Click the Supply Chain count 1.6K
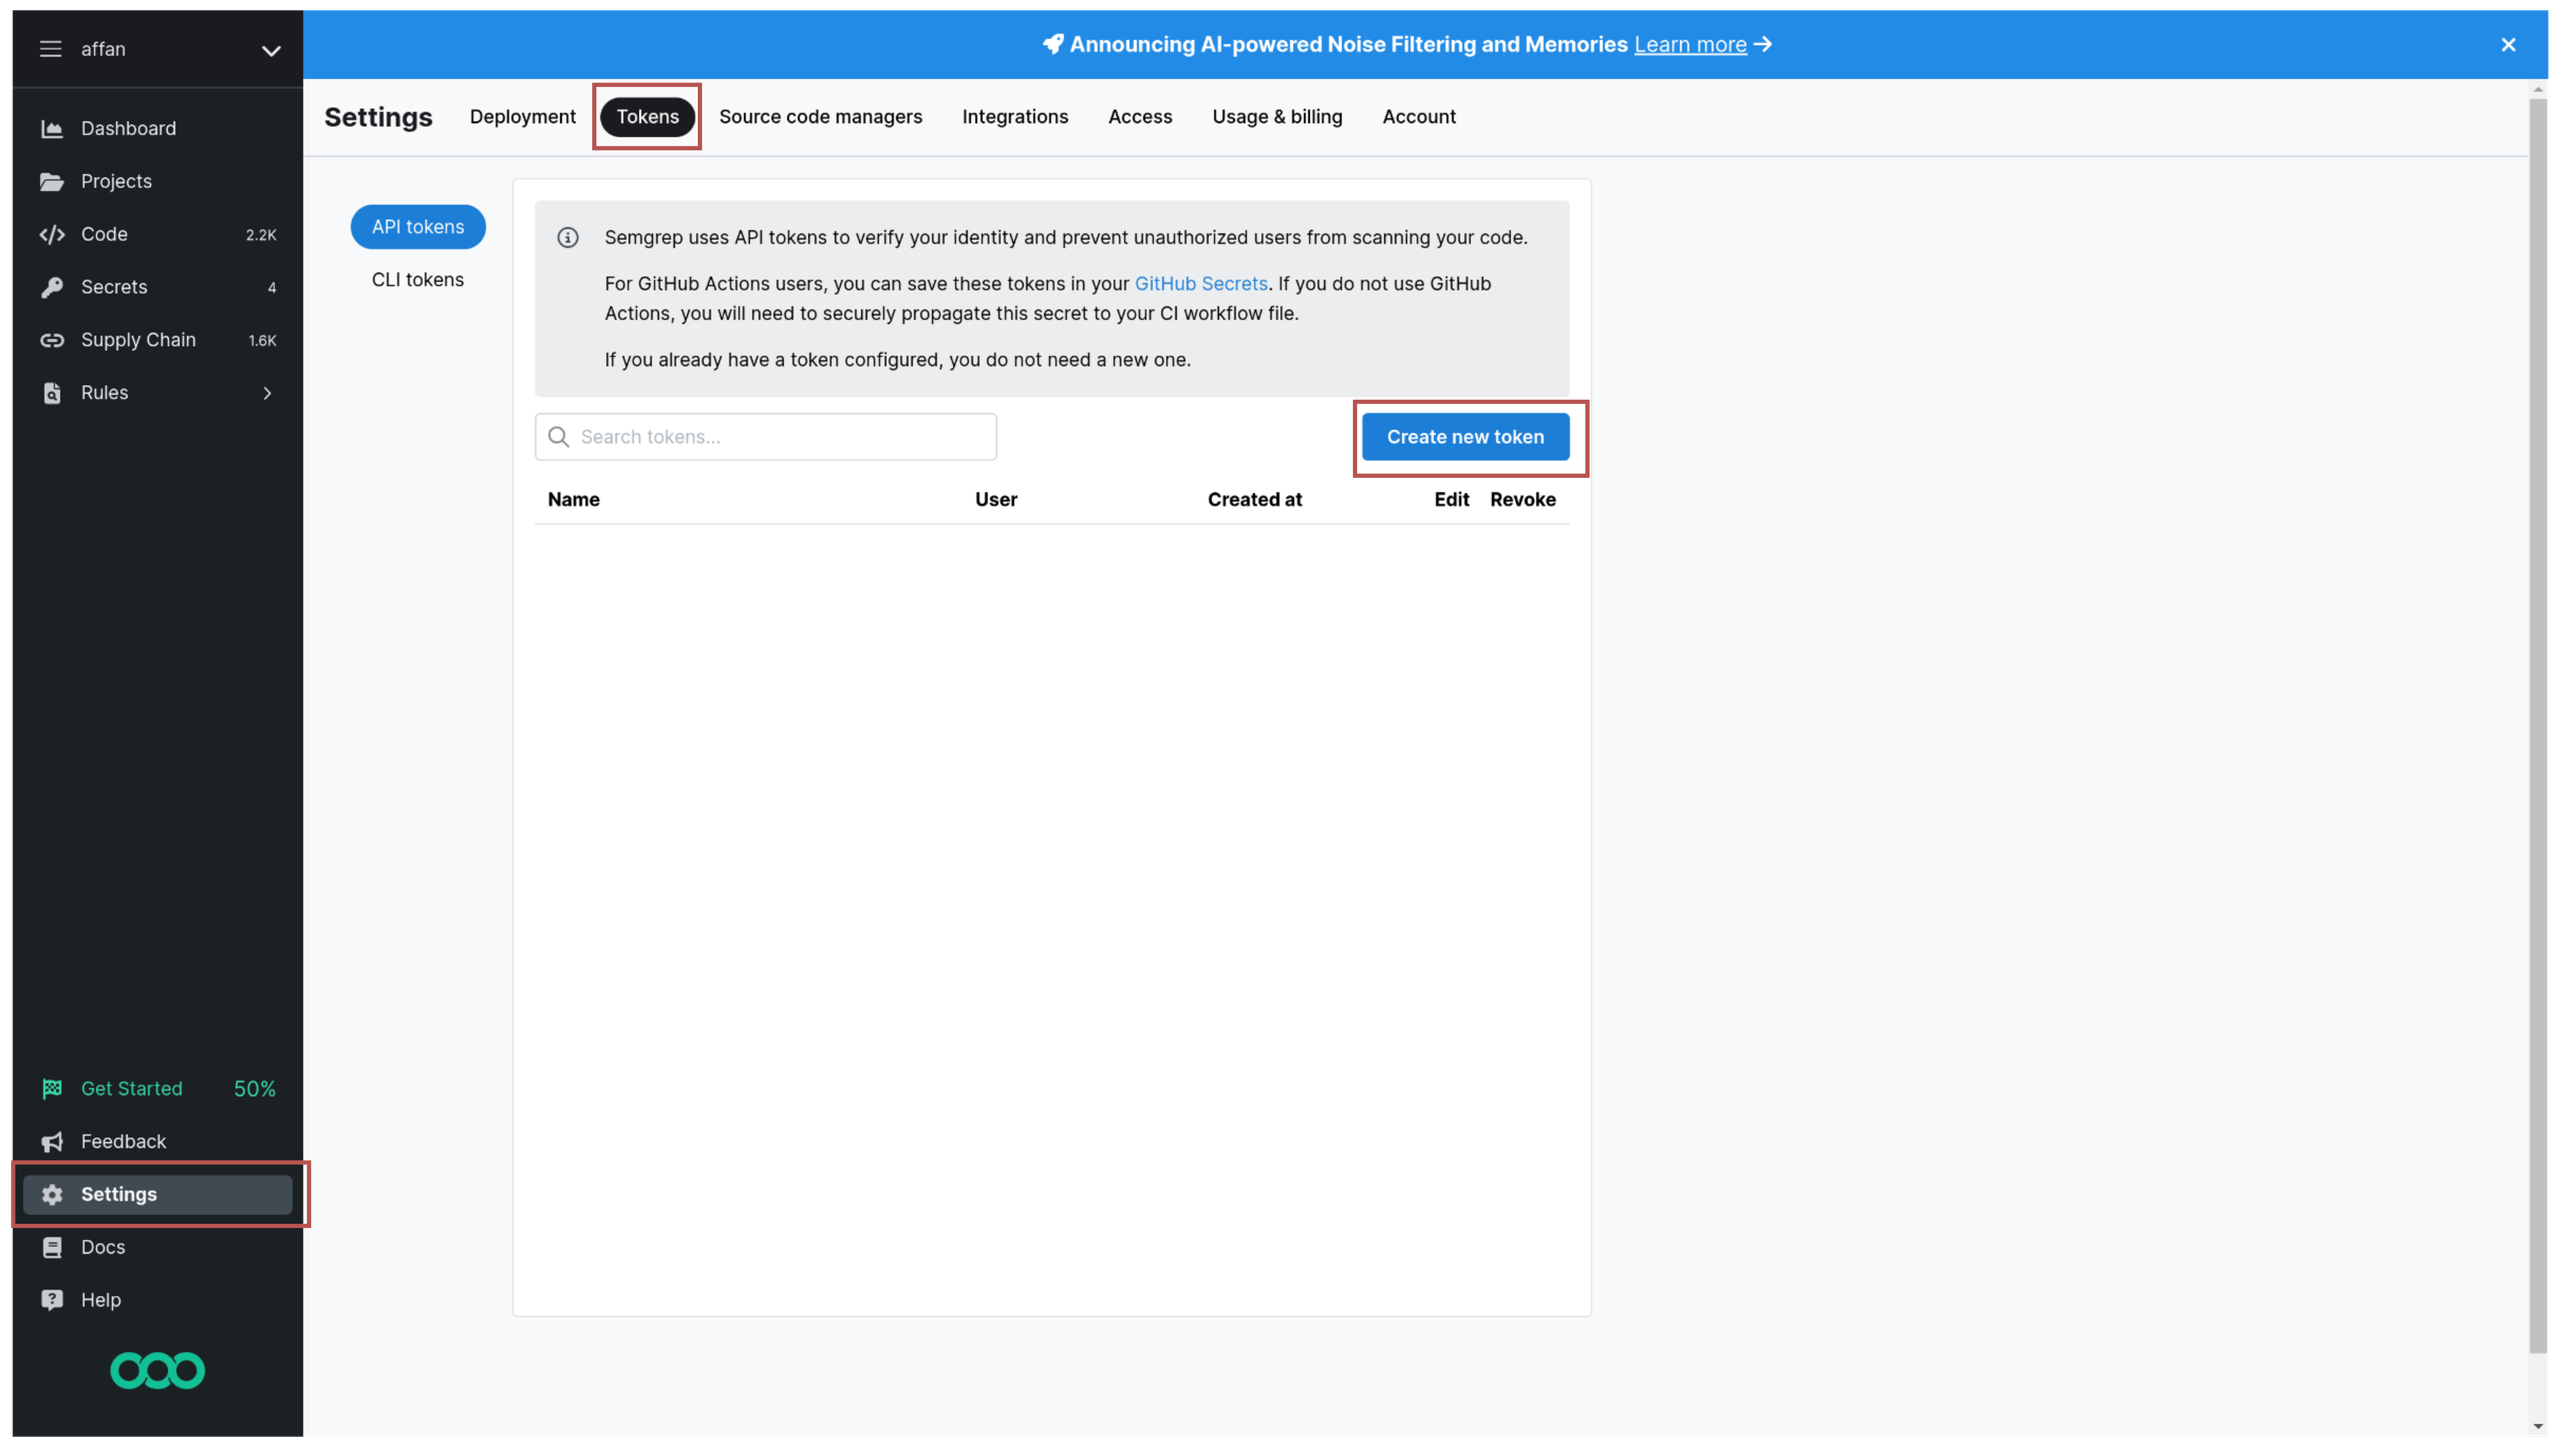Image resolution: width=2560 pixels, height=1447 pixels. [262, 341]
